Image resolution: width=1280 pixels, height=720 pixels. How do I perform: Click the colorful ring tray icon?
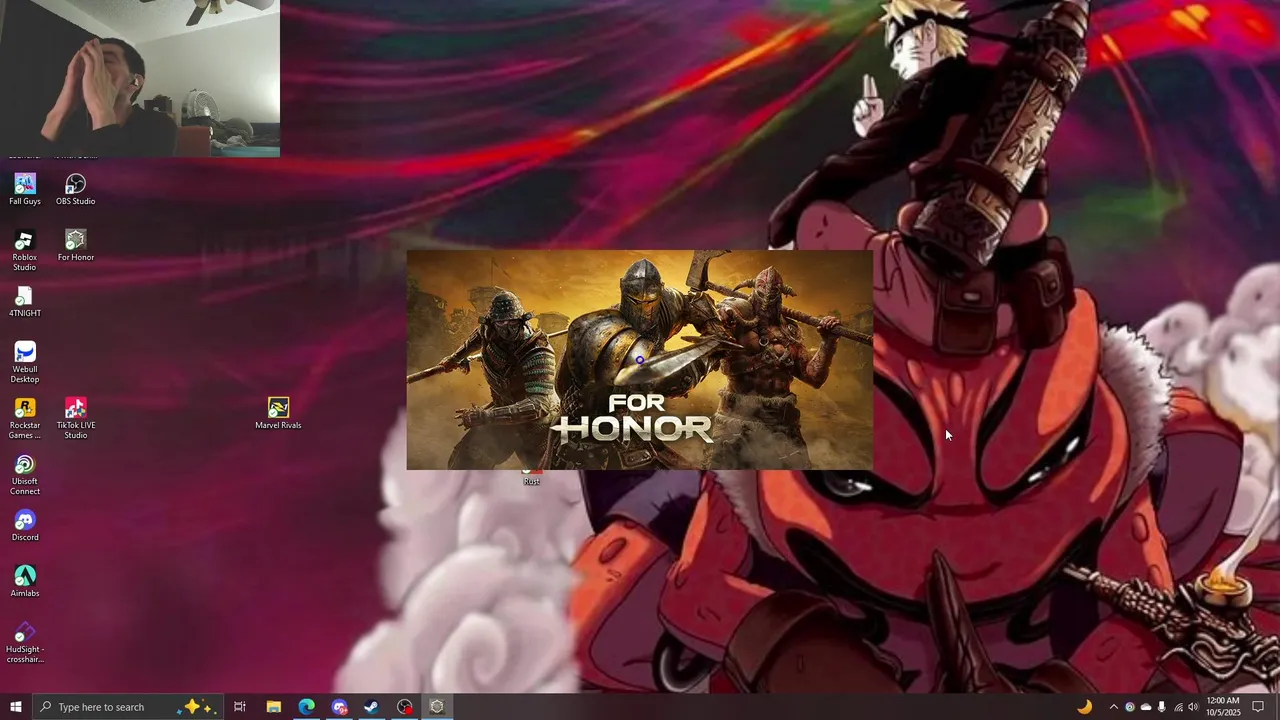[x=1130, y=707]
